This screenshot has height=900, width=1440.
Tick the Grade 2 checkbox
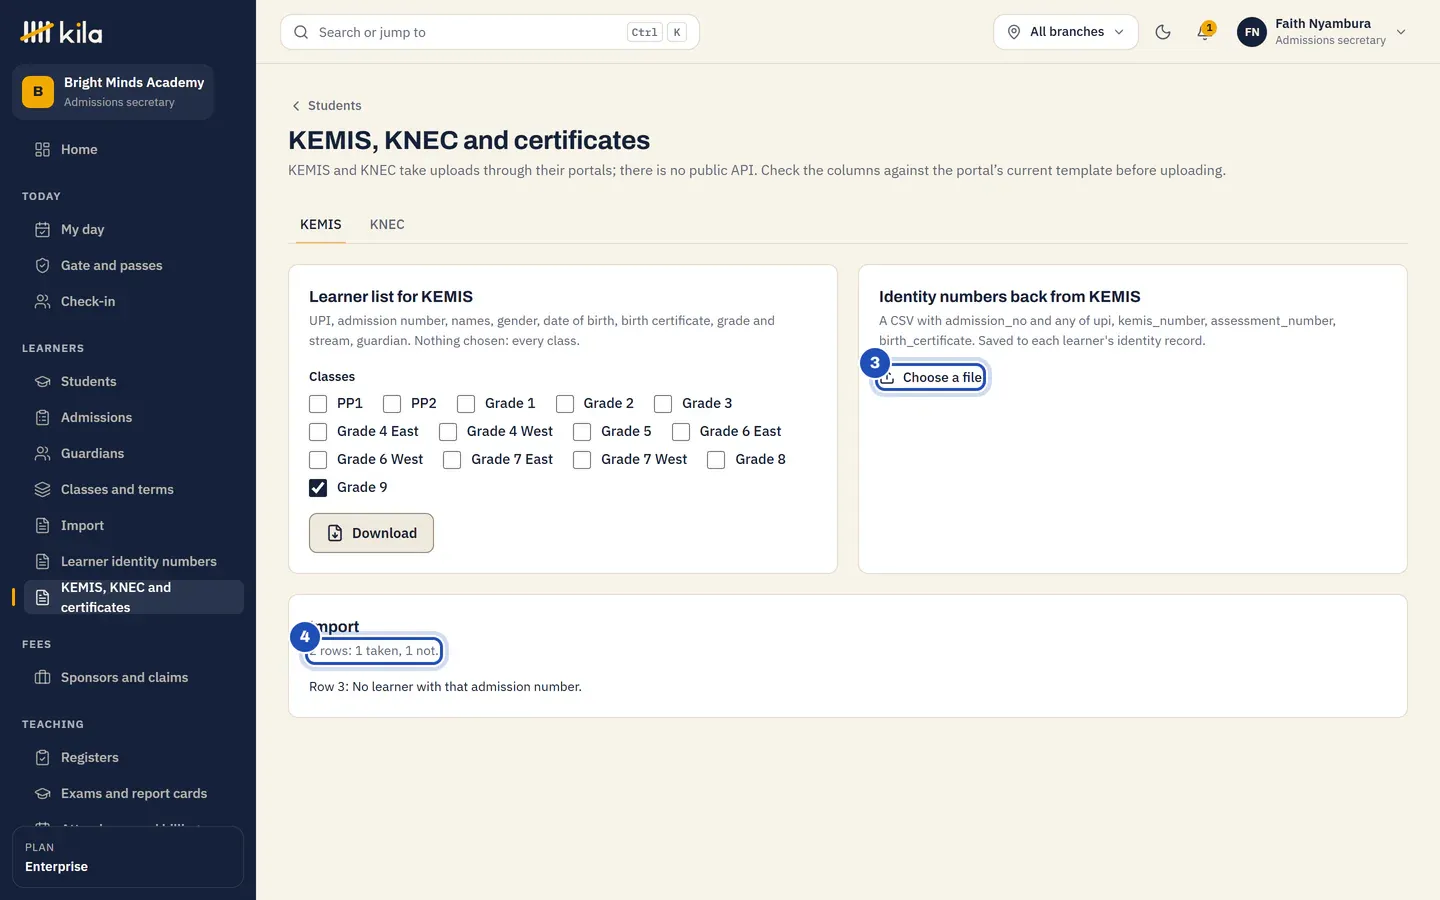click(565, 404)
